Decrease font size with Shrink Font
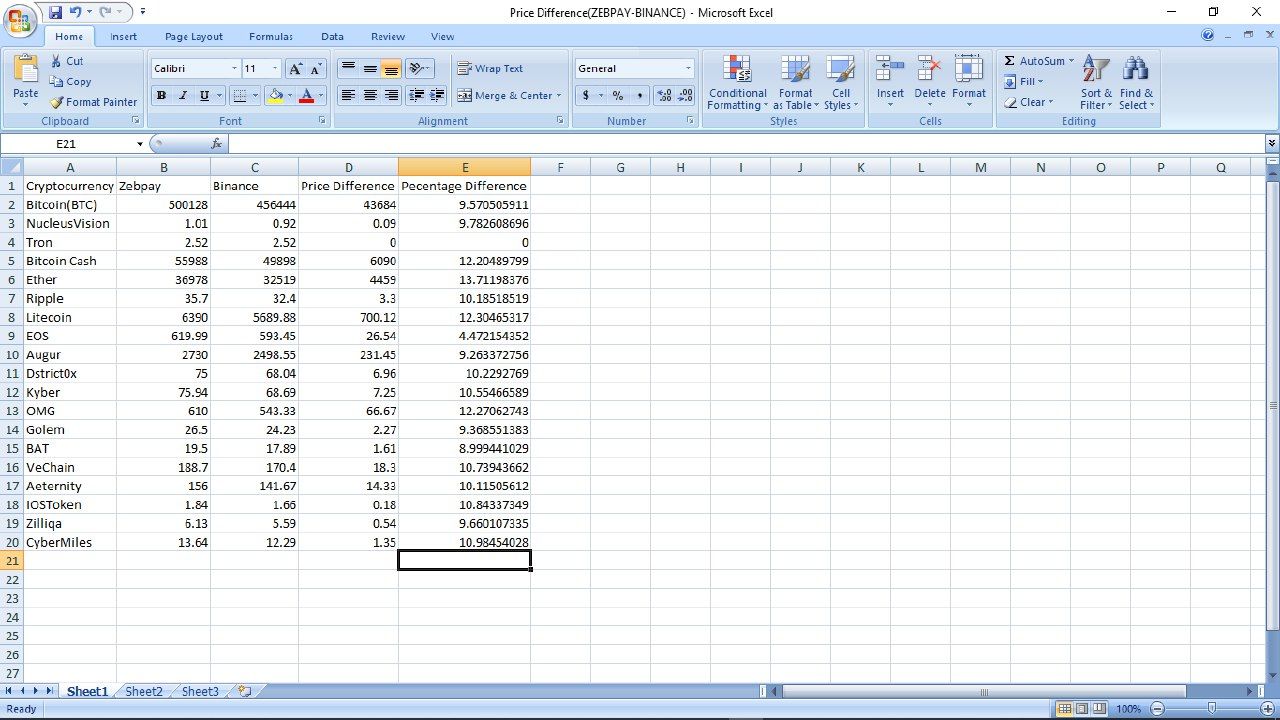 316,69
